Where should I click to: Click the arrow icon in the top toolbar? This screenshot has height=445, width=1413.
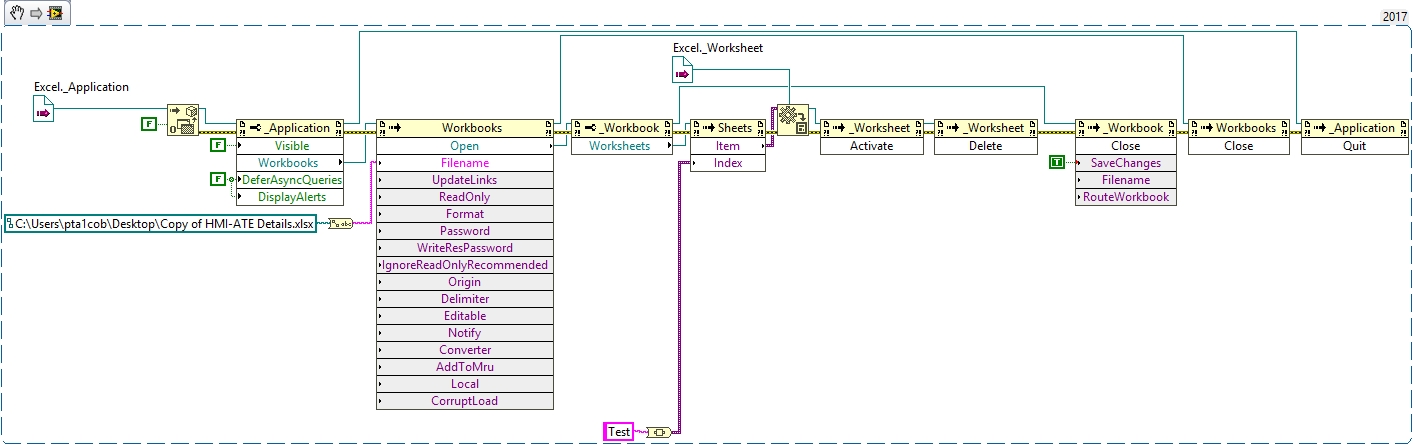(31, 14)
